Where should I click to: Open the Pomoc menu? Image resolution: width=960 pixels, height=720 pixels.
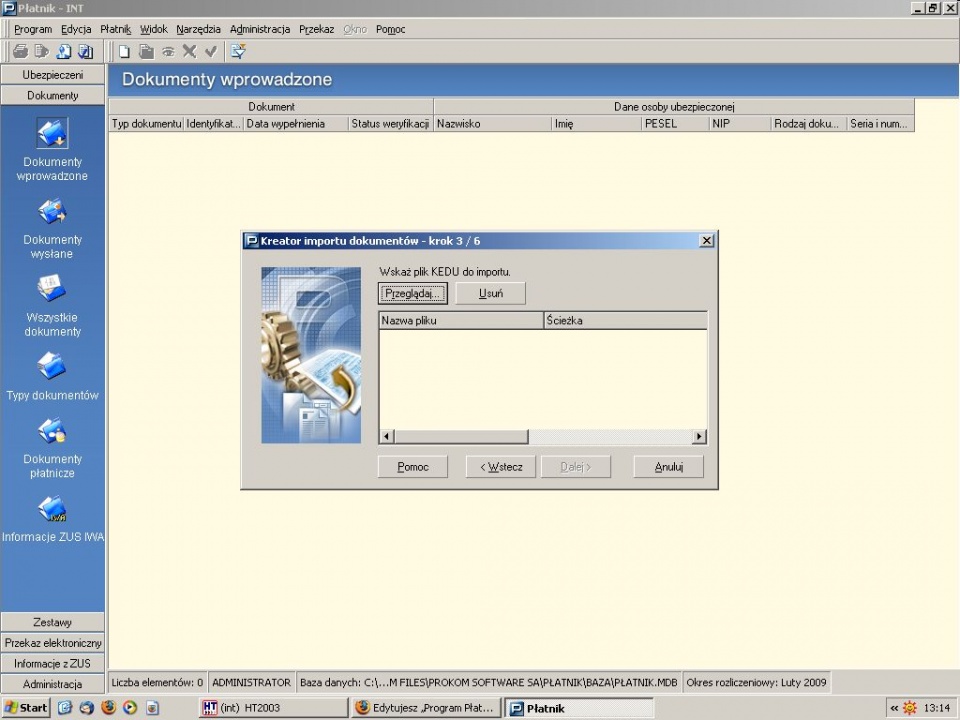tap(391, 29)
